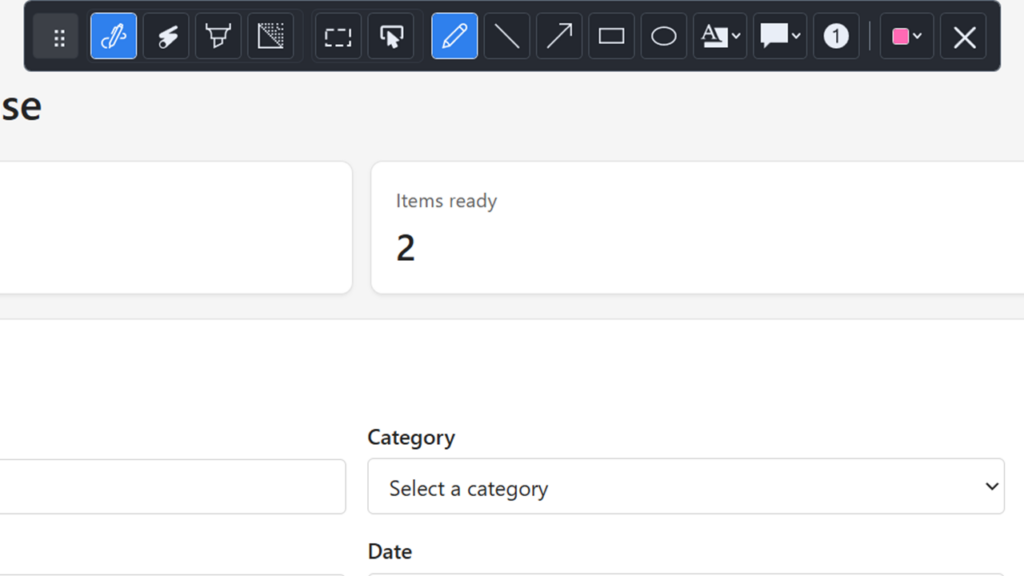Click the Items ready label
1024x576 pixels.
pyautogui.click(x=447, y=200)
